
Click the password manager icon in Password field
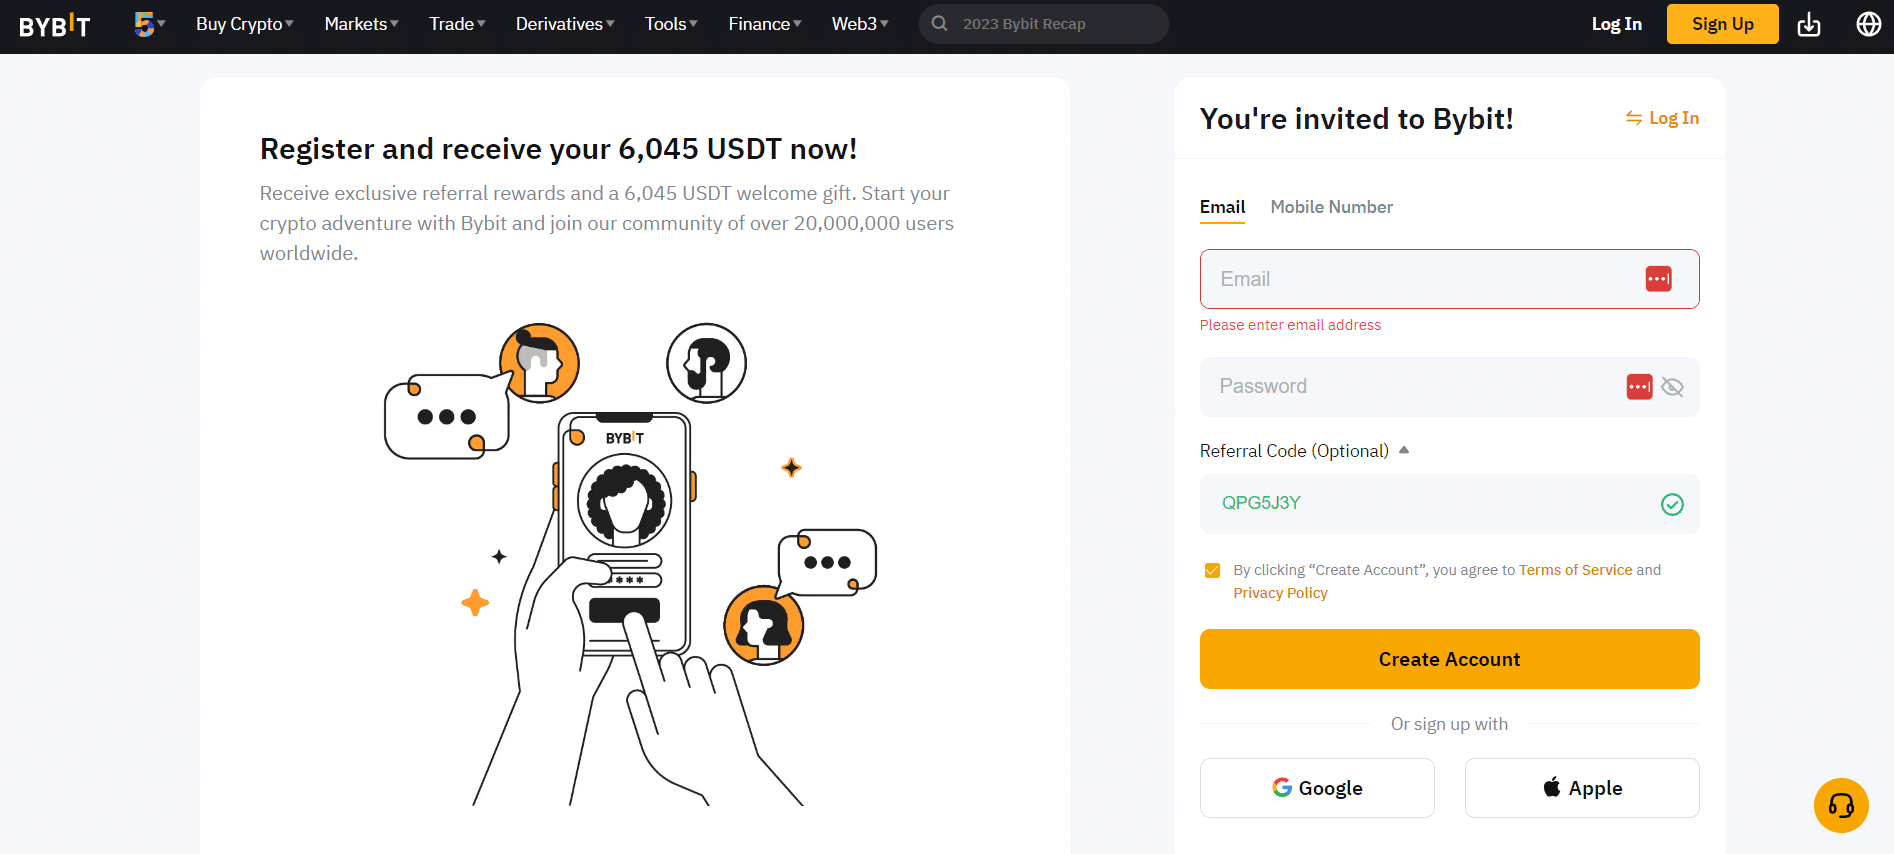(1639, 387)
